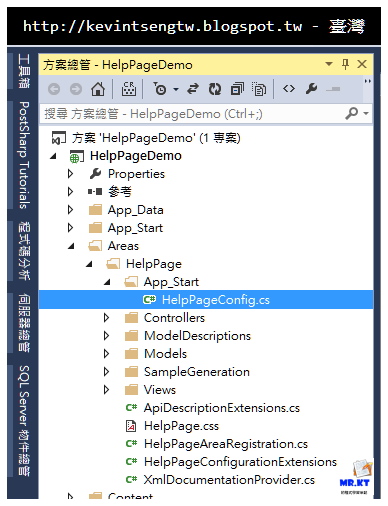The height and width of the screenshot is (506, 388).
Task: Expand the Models folder
Action: click(x=106, y=354)
